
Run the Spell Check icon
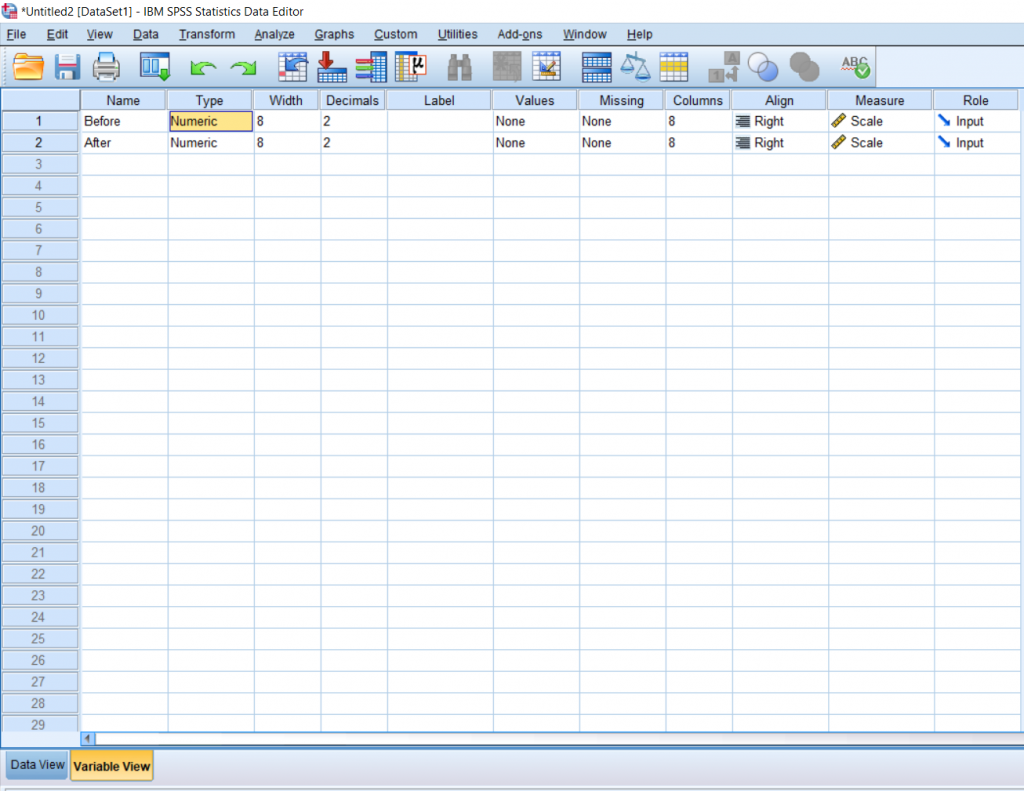pos(855,66)
